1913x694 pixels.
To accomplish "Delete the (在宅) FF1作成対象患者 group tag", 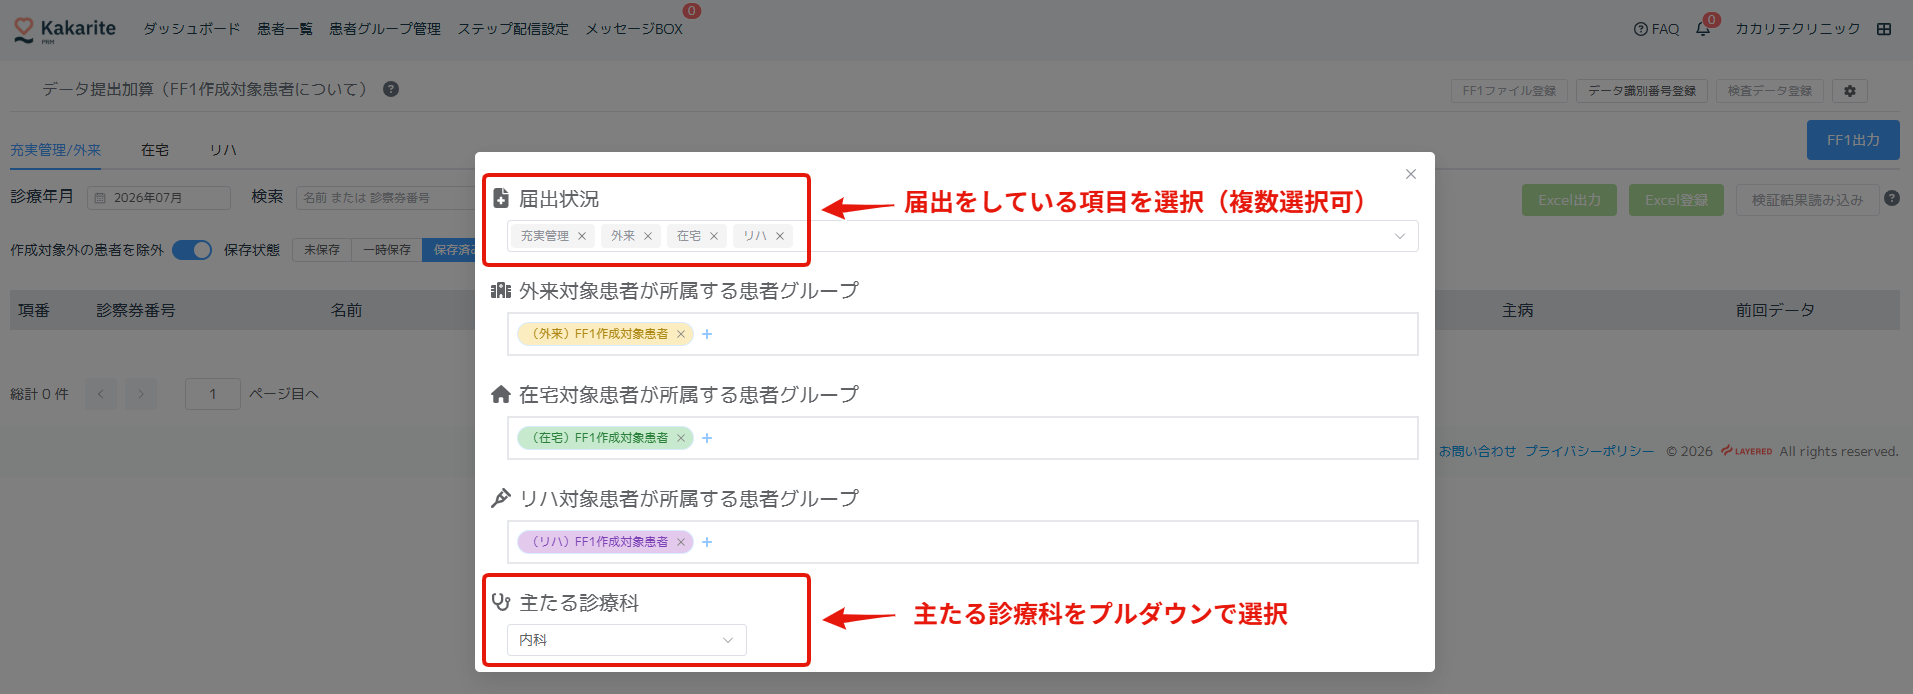I will coord(681,438).
